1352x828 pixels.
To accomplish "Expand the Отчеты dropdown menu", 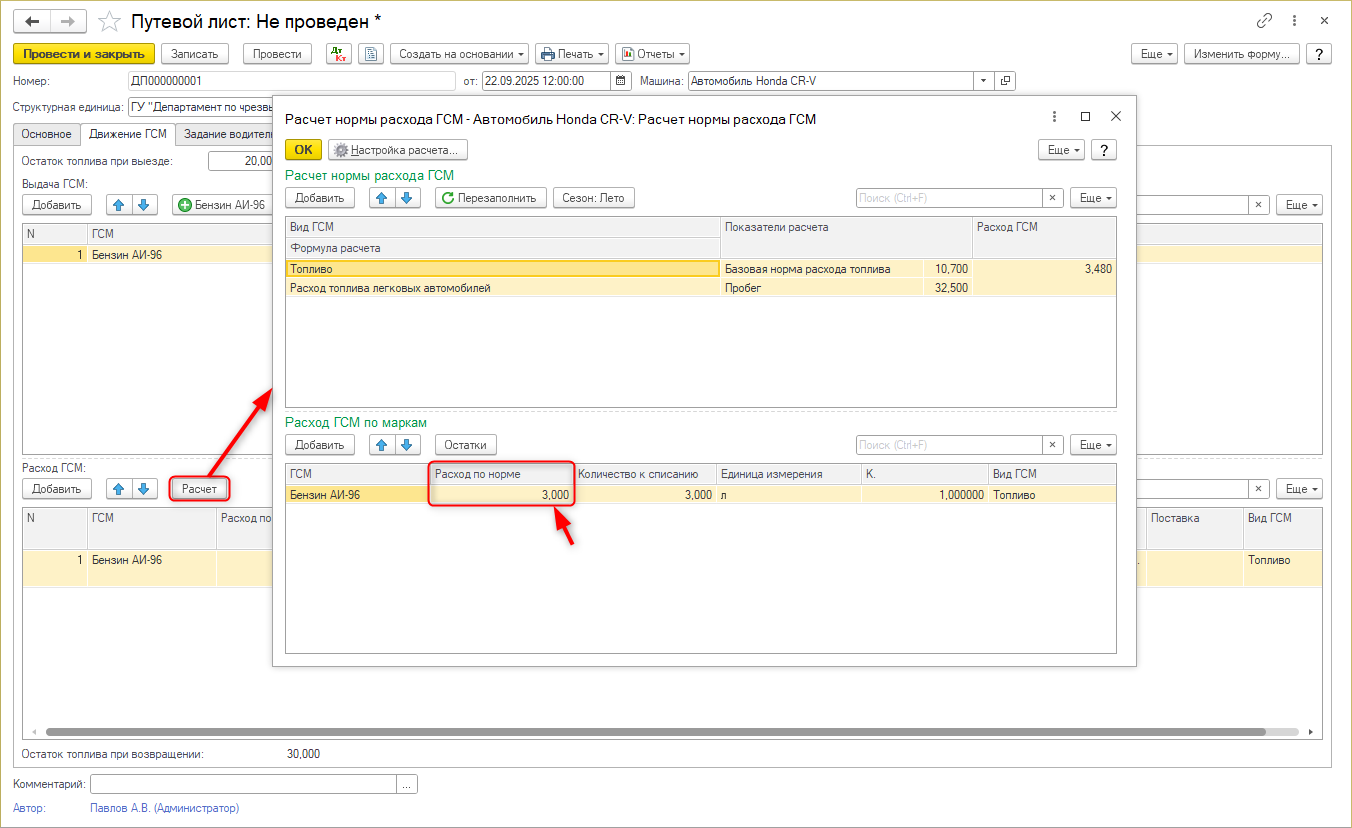I will pos(652,54).
